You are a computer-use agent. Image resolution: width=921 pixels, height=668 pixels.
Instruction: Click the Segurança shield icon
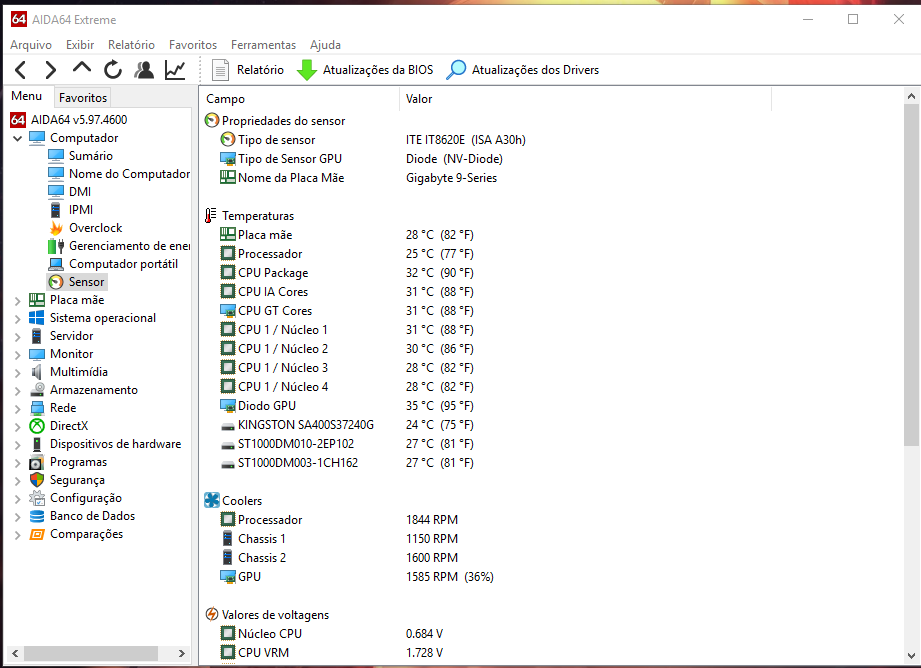coord(37,480)
